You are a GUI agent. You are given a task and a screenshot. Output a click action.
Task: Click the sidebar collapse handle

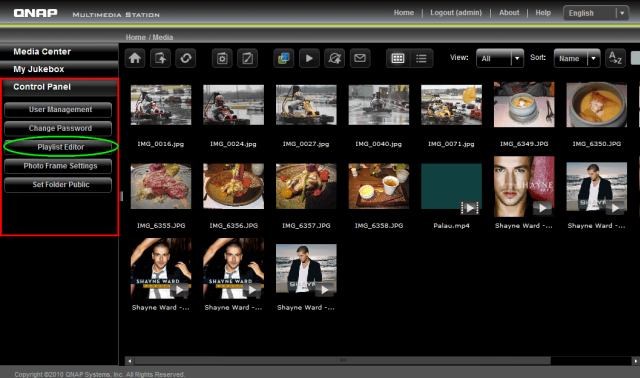pyautogui.click(x=121, y=196)
